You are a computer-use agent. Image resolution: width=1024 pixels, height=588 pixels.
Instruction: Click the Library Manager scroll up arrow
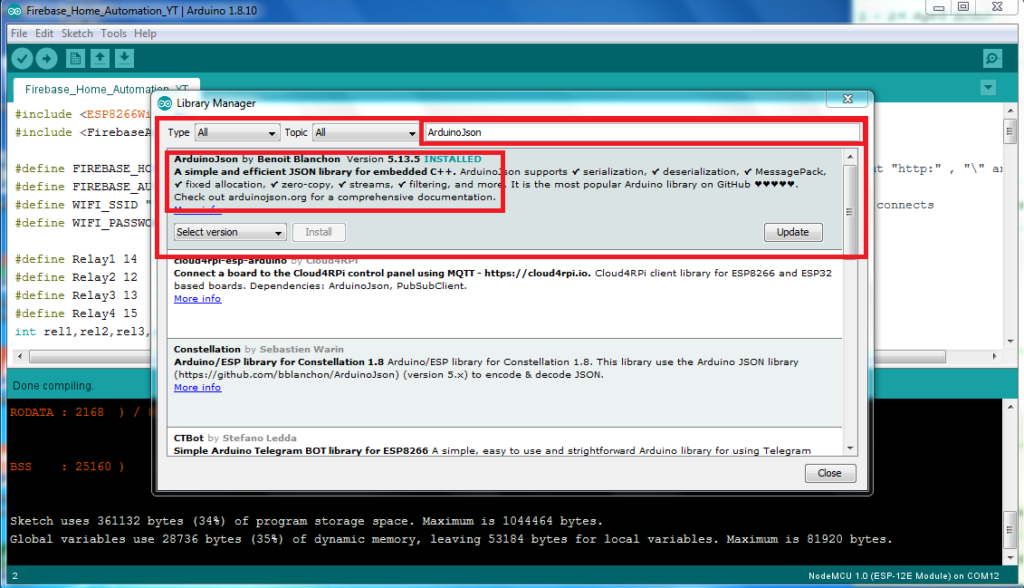coord(850,157)
